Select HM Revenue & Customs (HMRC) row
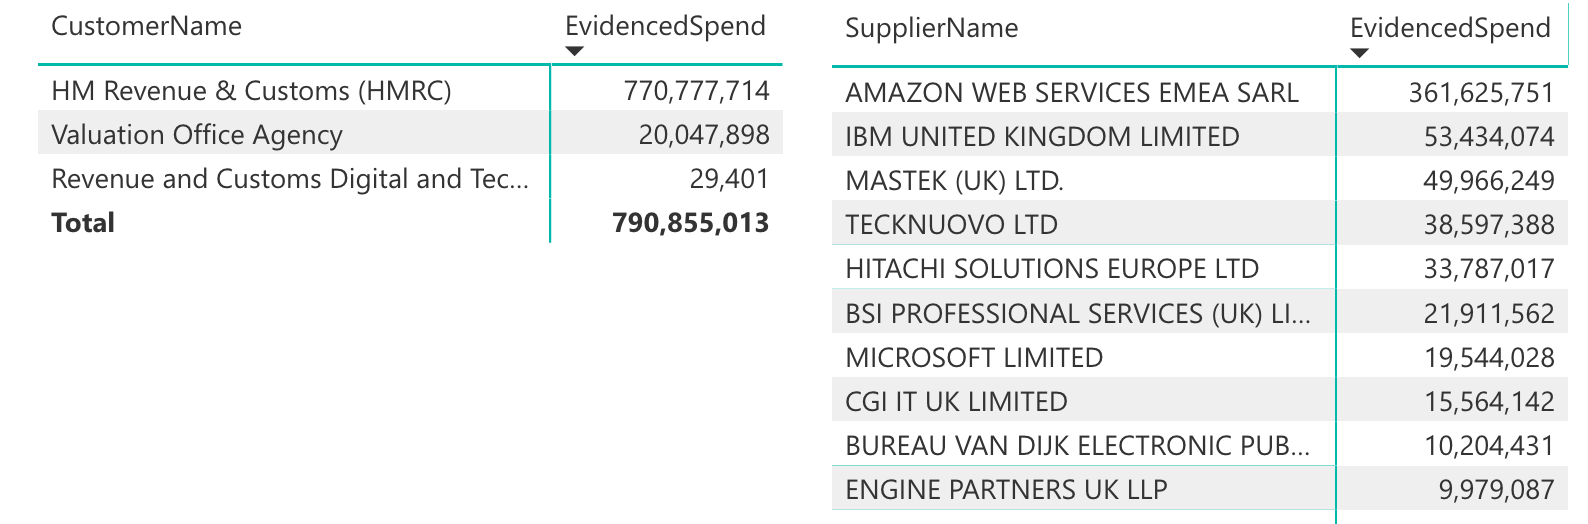Viewport: 1588px width, 524px height. (x=251, y=91)
